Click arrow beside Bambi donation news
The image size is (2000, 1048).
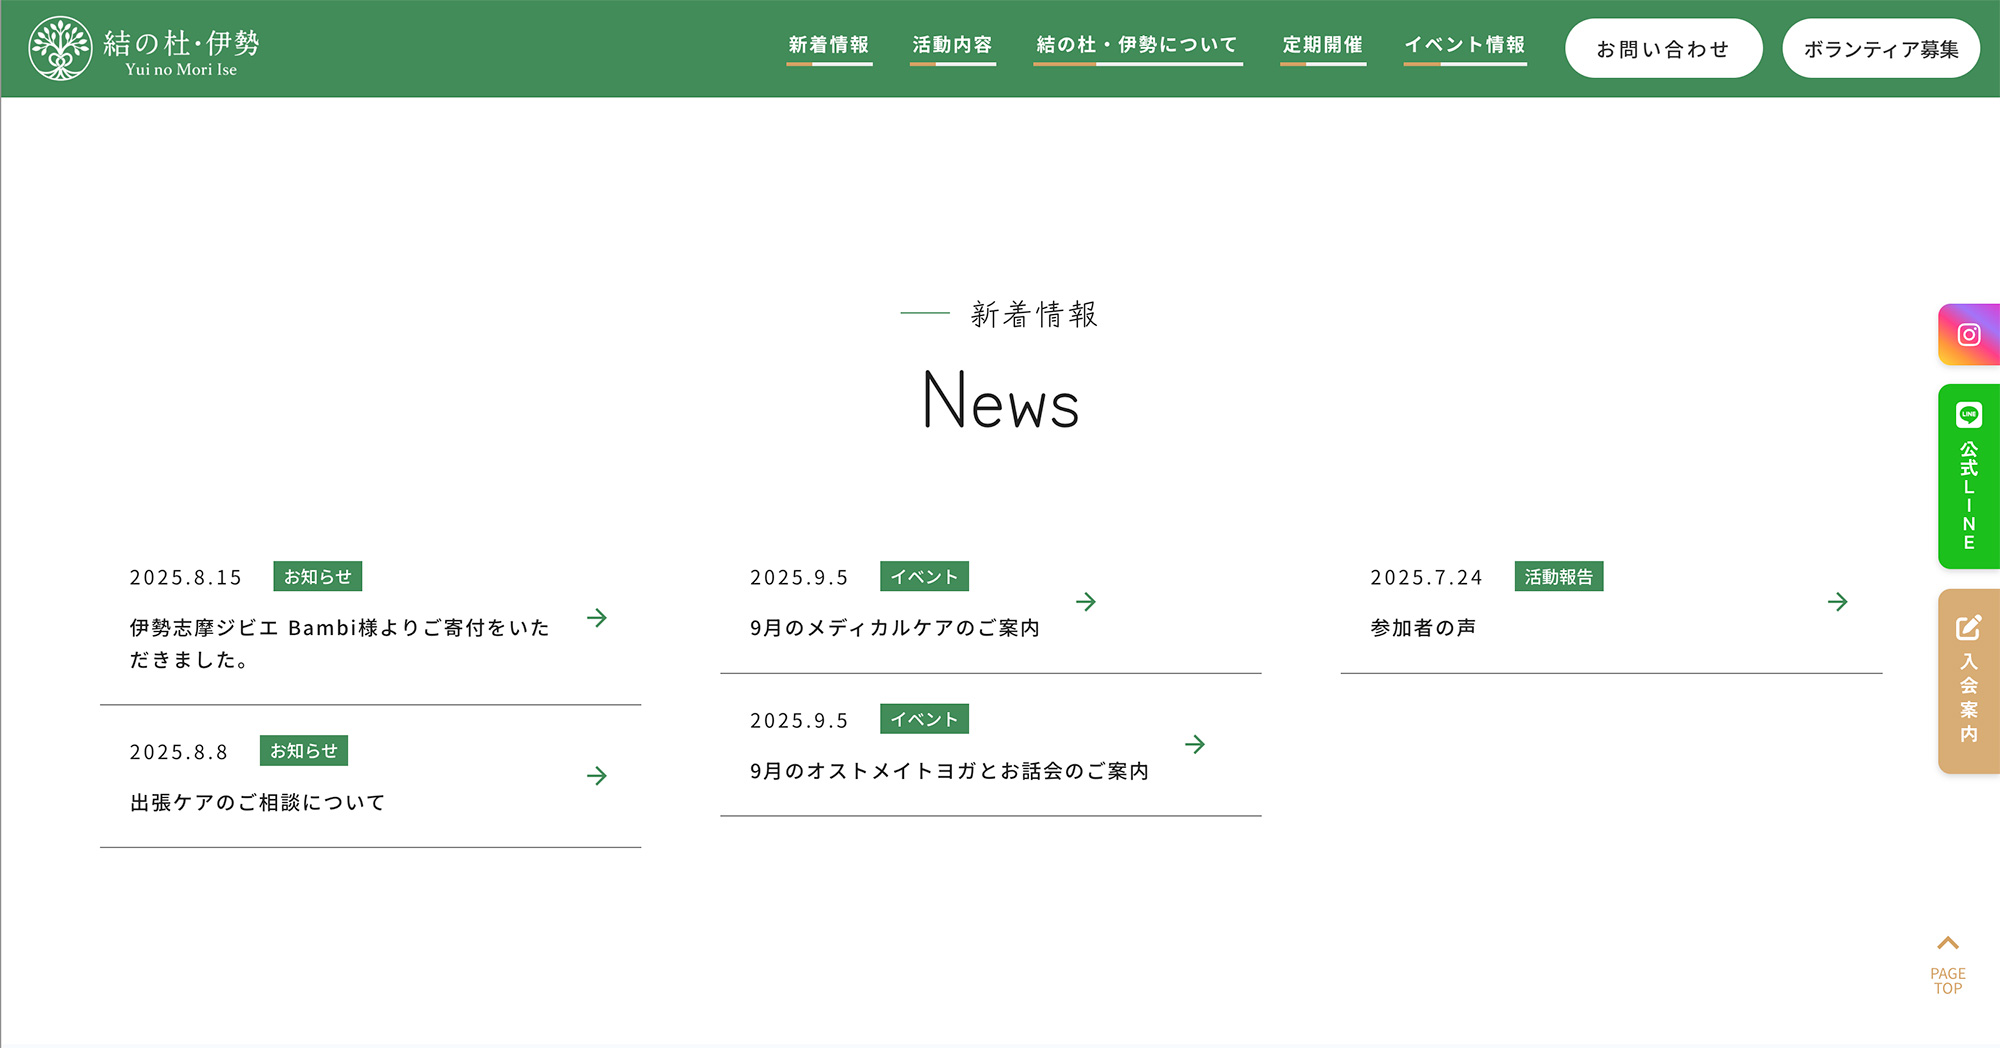pos(597,618)
